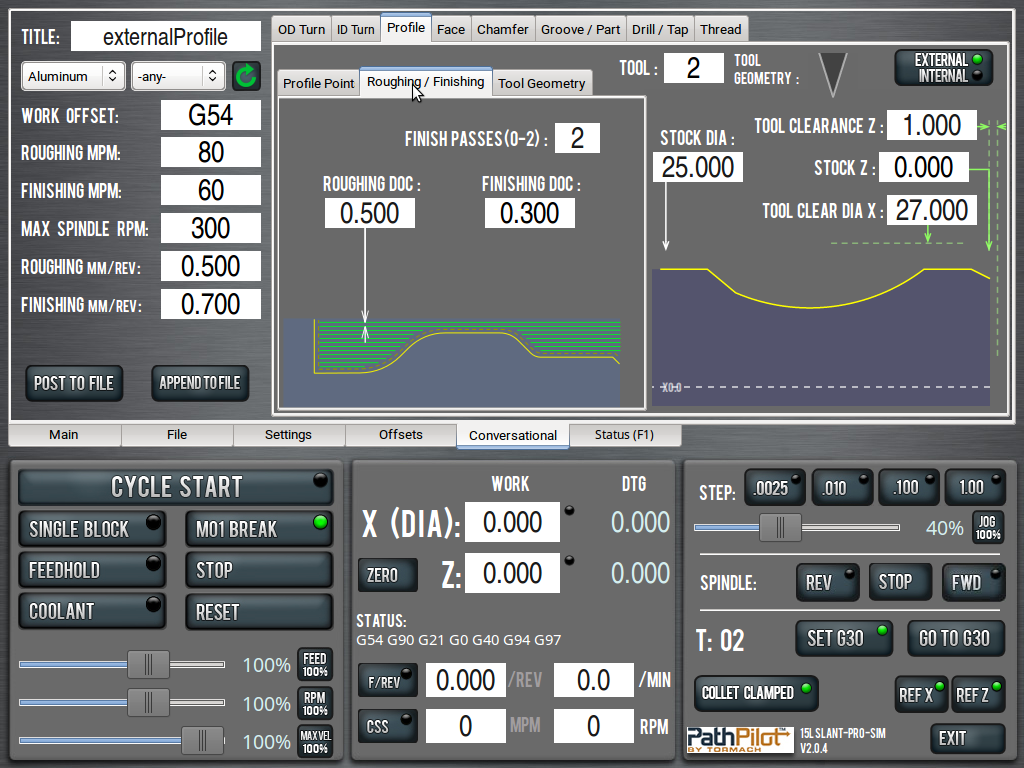This screenshot has height=768, width=1024.
Task: Click the program Stop button
Action: (259, 570)
